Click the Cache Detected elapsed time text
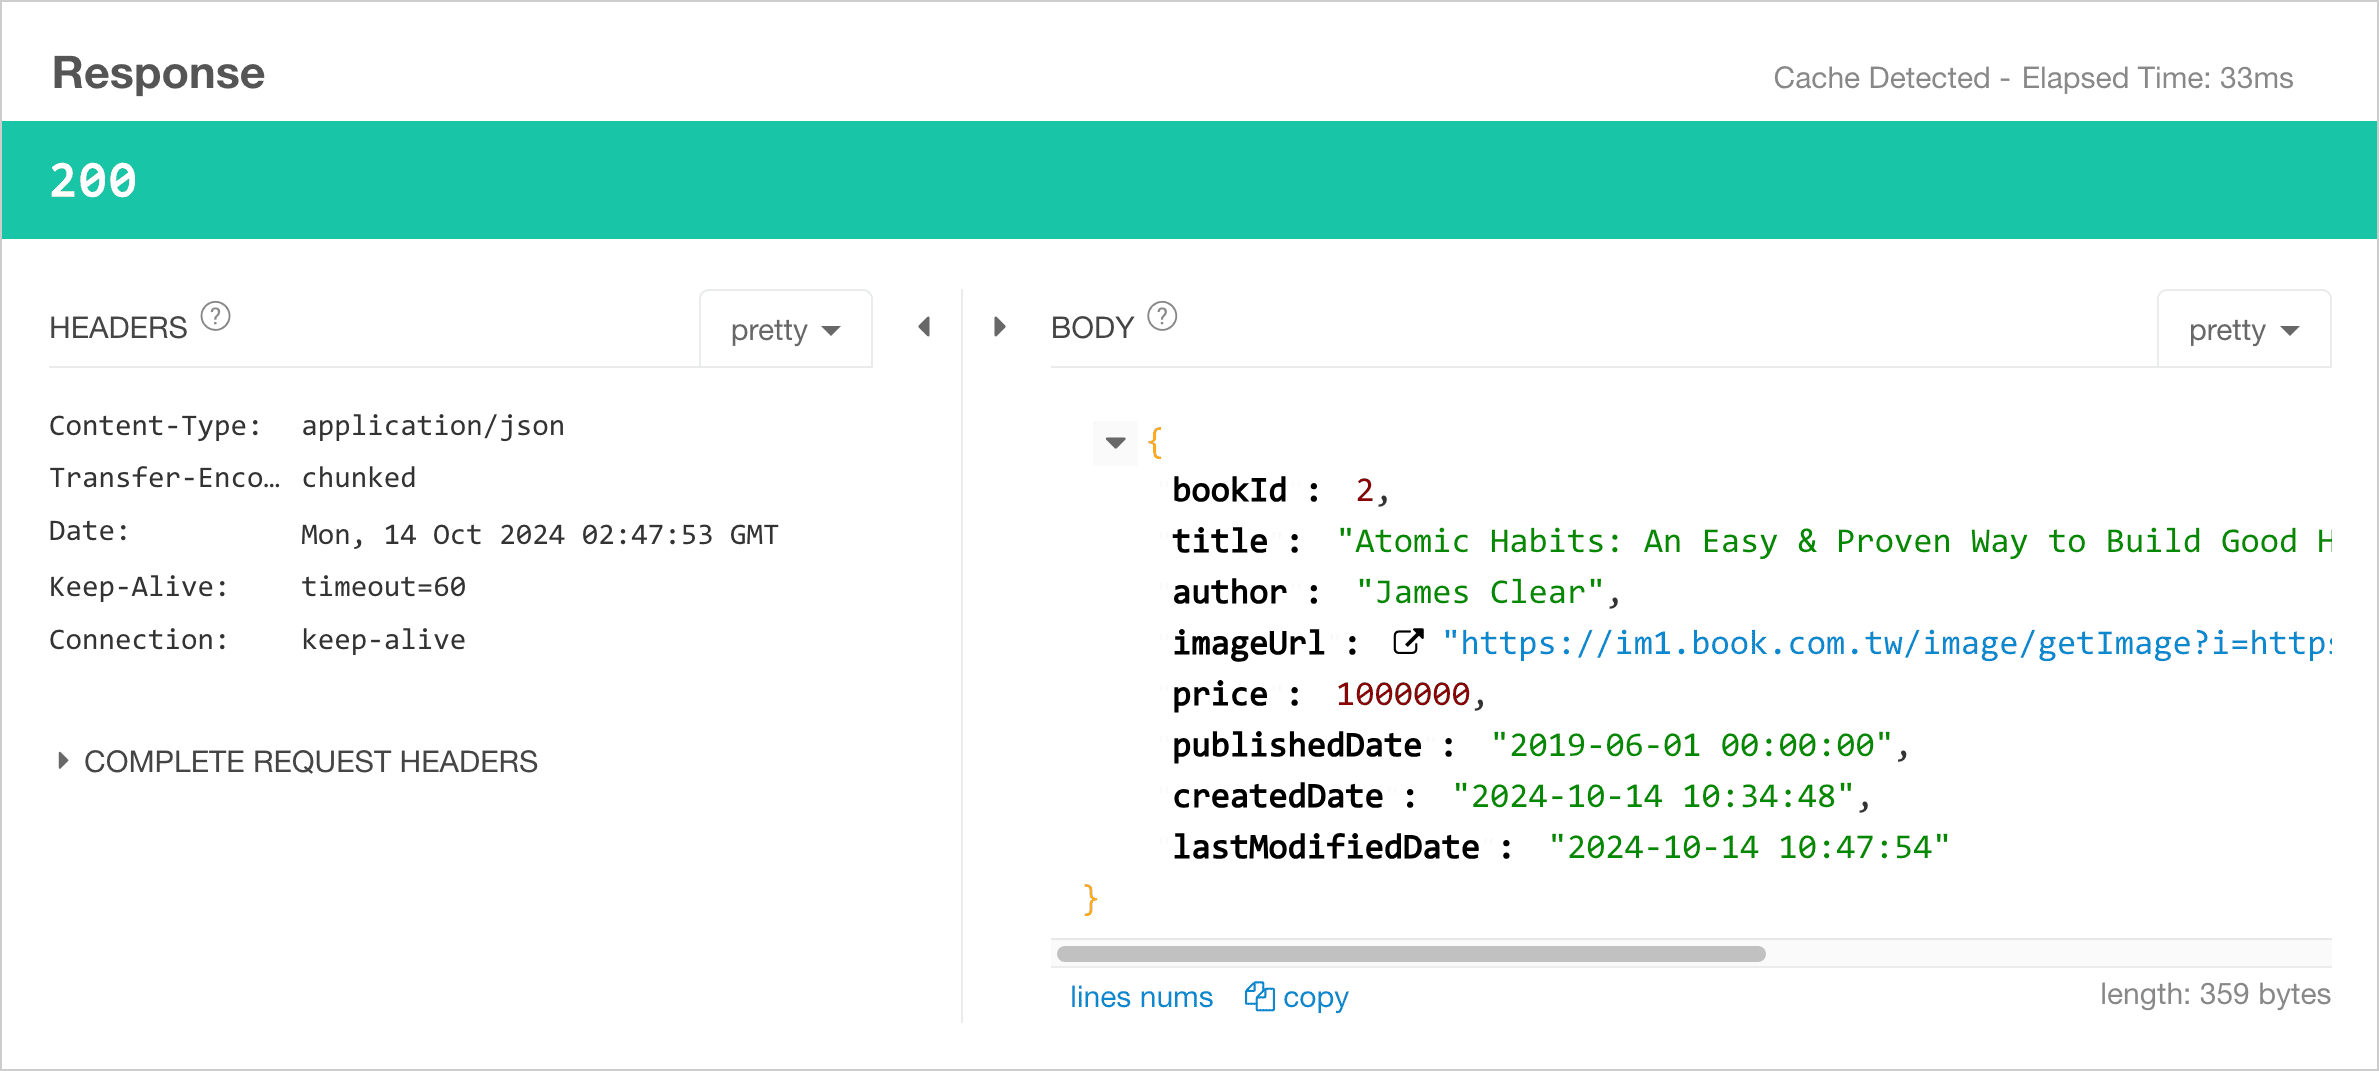The height and width of the screenshot is (1071, 2379). pos(2033,78)
